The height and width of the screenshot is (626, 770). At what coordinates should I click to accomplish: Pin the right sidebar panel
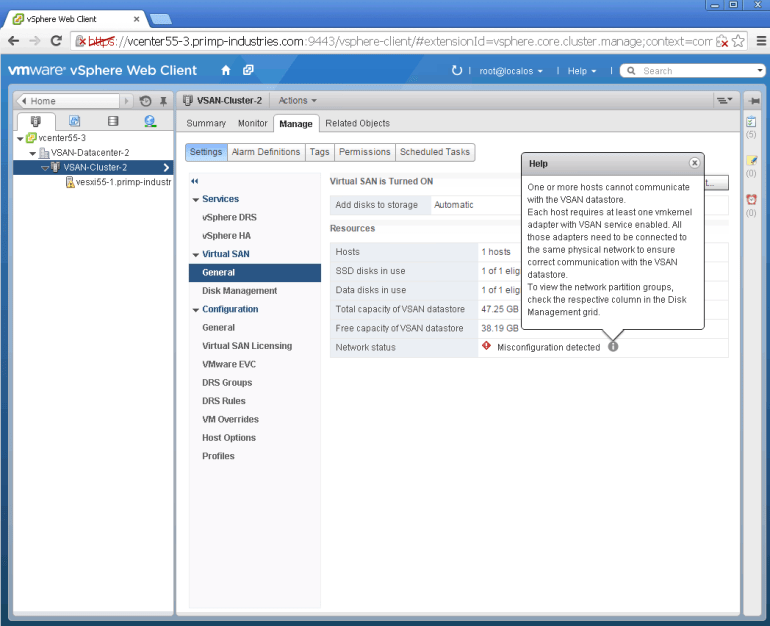[754, 101]
